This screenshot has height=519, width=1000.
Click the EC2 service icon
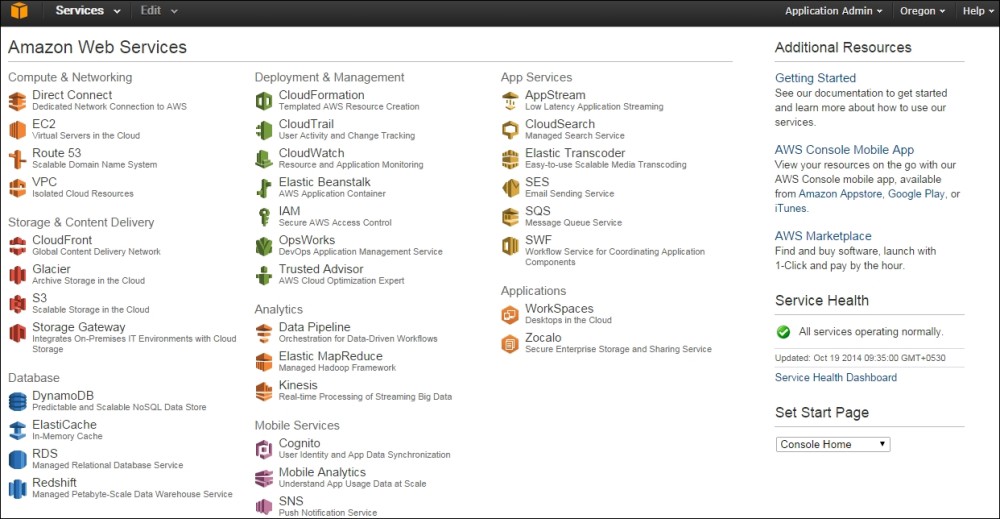17,129
